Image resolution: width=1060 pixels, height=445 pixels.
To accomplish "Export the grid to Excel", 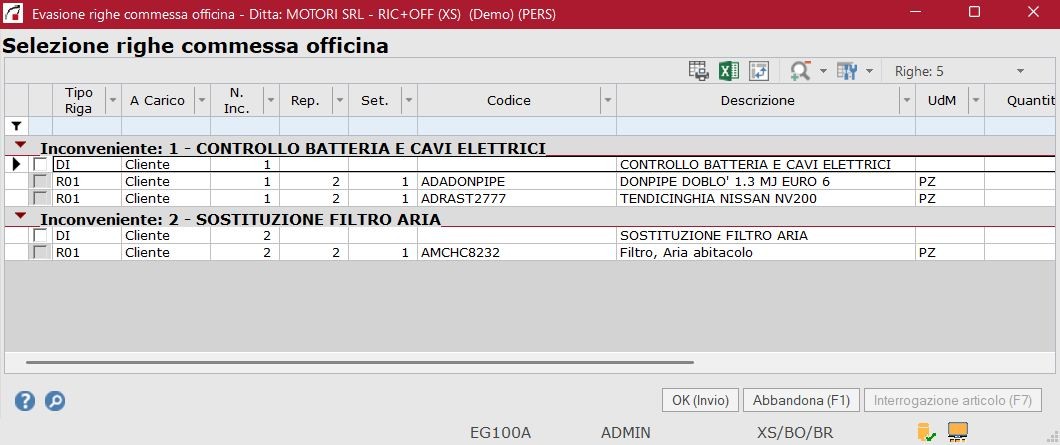I will (729, 71).
